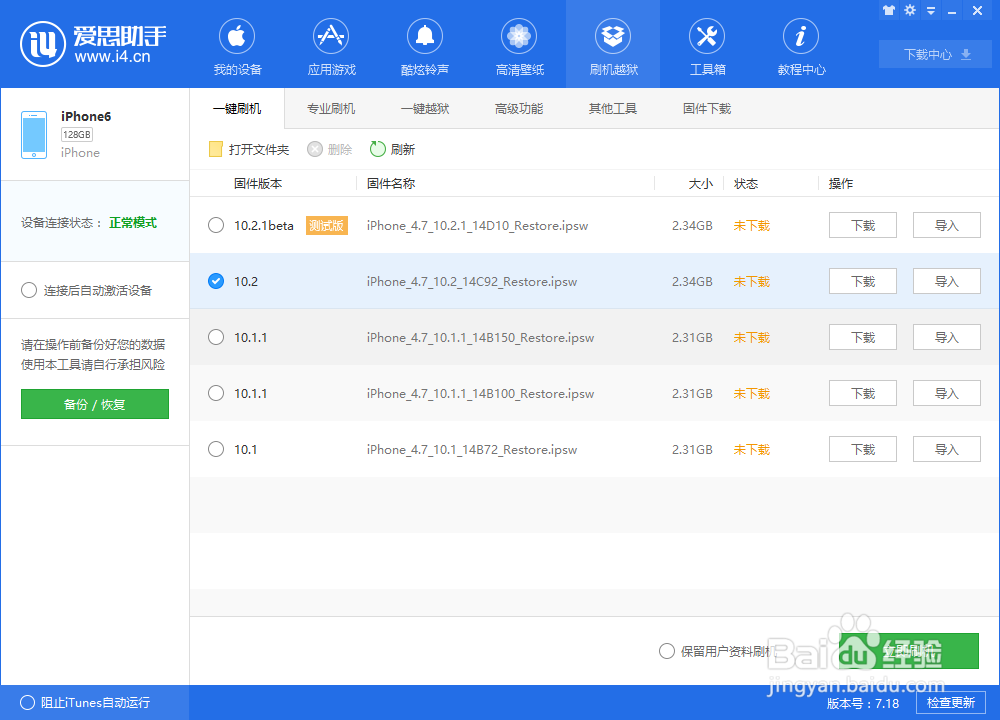Open the 下载中心 download center

(935, 54)
